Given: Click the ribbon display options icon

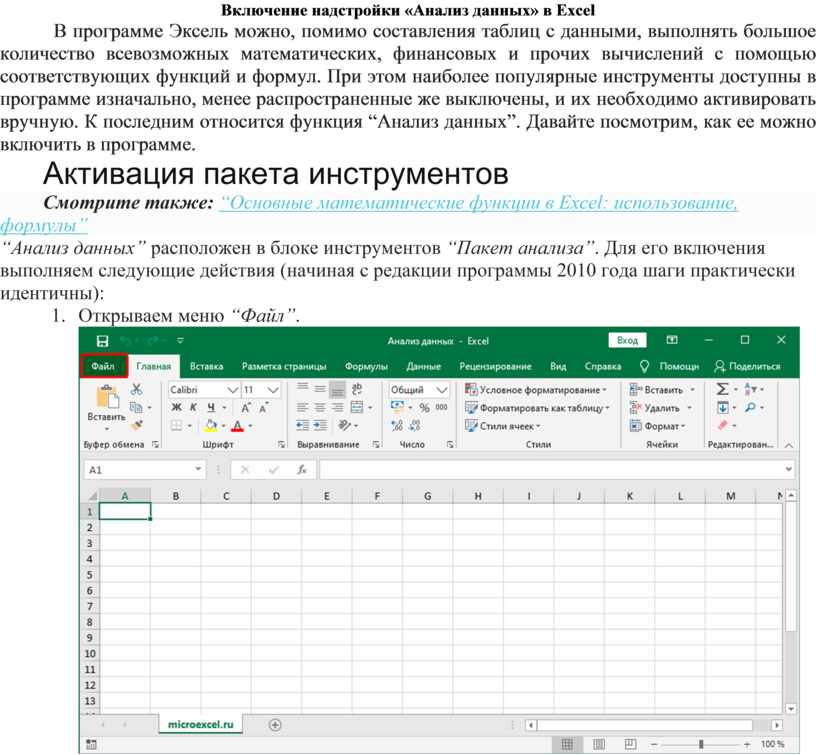Looking at the screenshot, I should coord(672,340).
